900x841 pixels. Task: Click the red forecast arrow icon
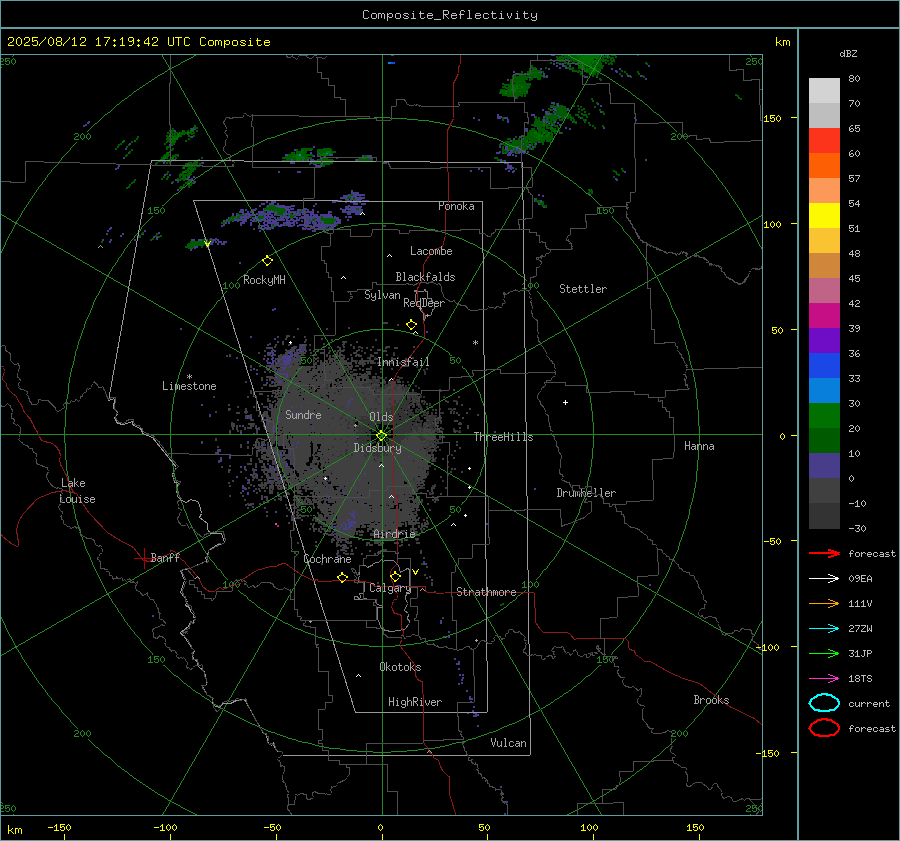(x=824, y=553)
